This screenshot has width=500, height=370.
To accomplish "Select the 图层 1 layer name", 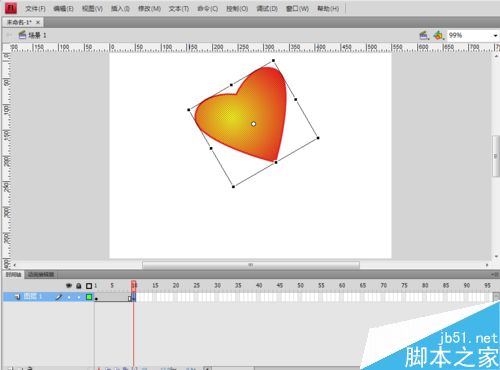I will 33,296.
